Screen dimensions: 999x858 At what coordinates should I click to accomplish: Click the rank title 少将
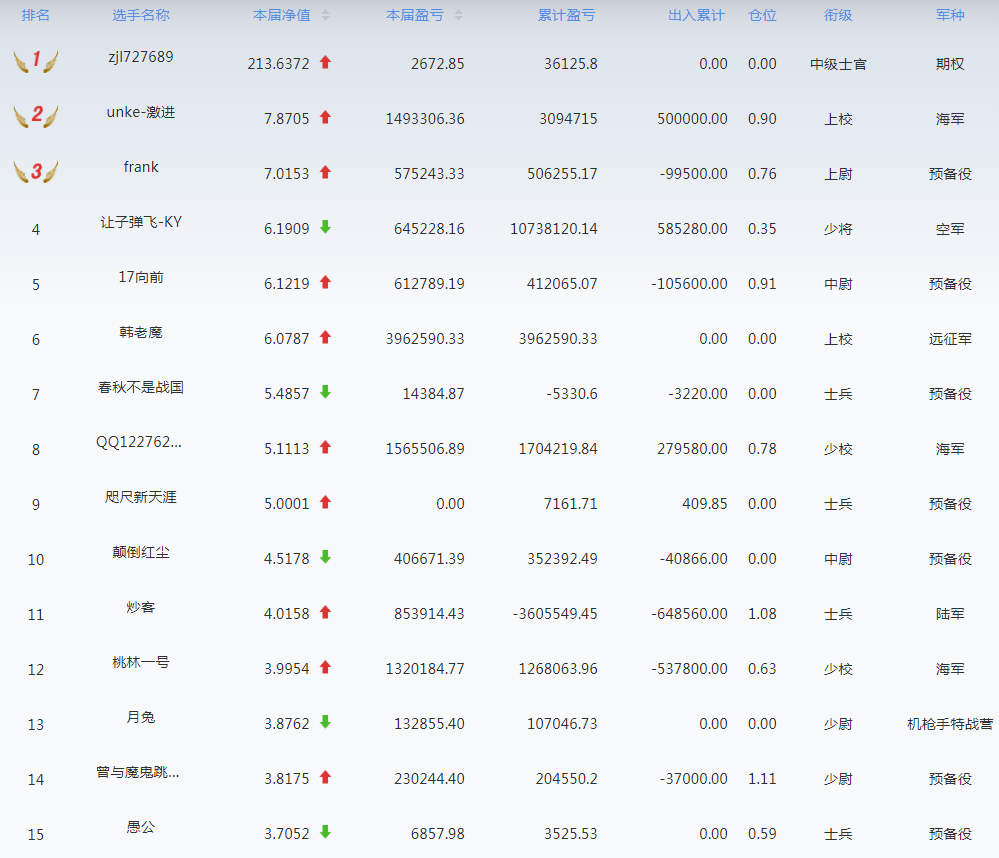[x=838, y=229]
